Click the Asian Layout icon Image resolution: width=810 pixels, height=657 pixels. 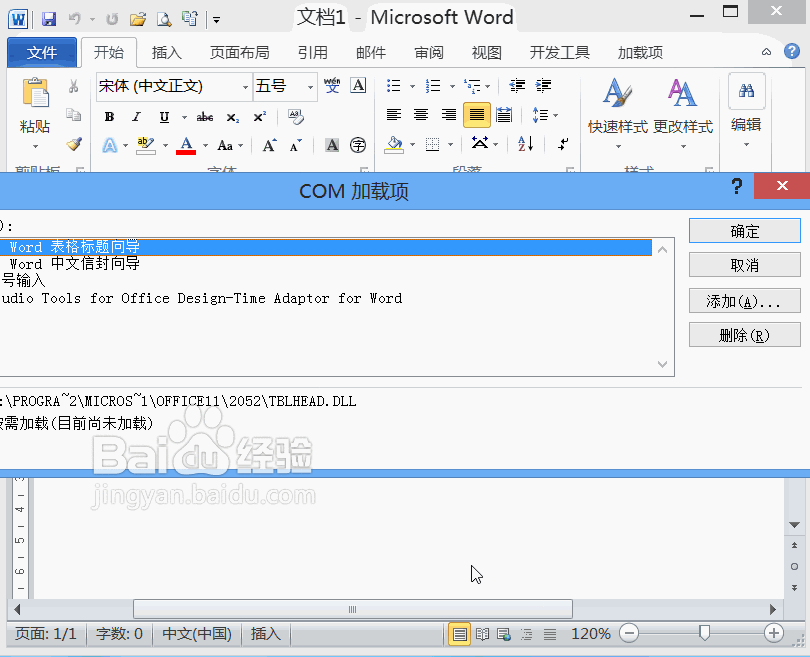480,143
